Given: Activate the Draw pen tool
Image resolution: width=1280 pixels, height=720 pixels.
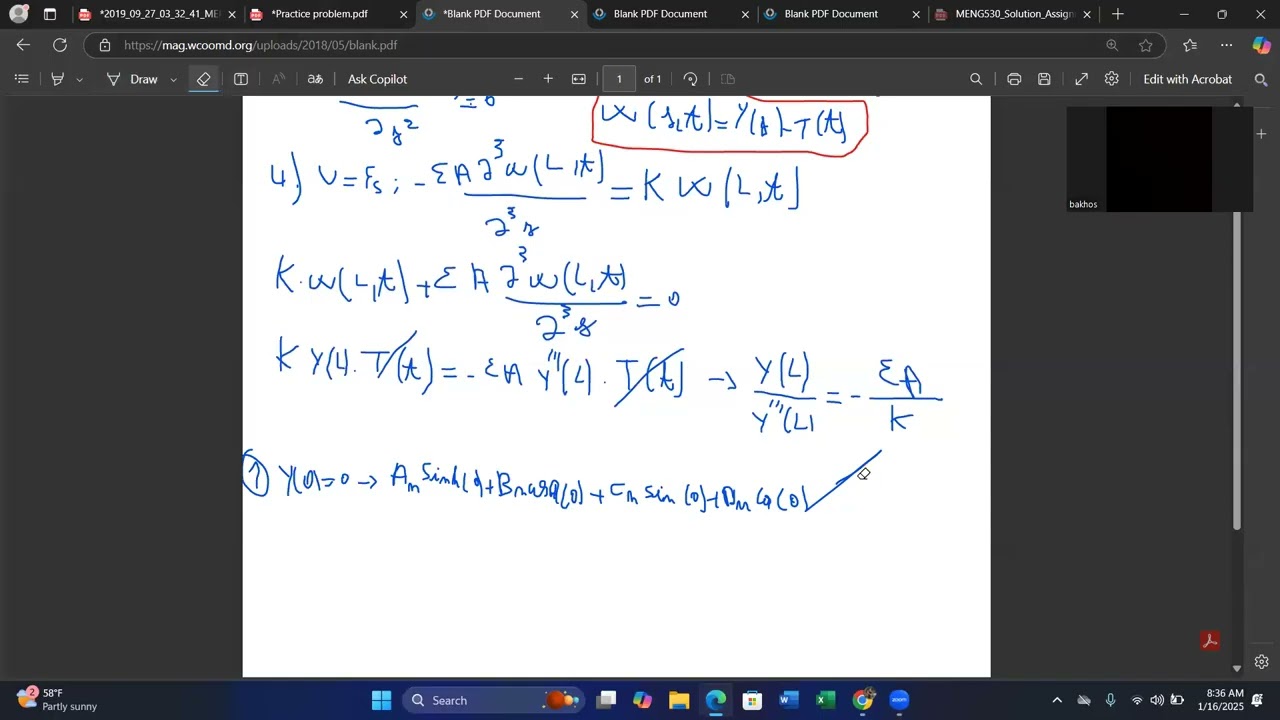Looking at the screenshot, I should pos(133,79).
